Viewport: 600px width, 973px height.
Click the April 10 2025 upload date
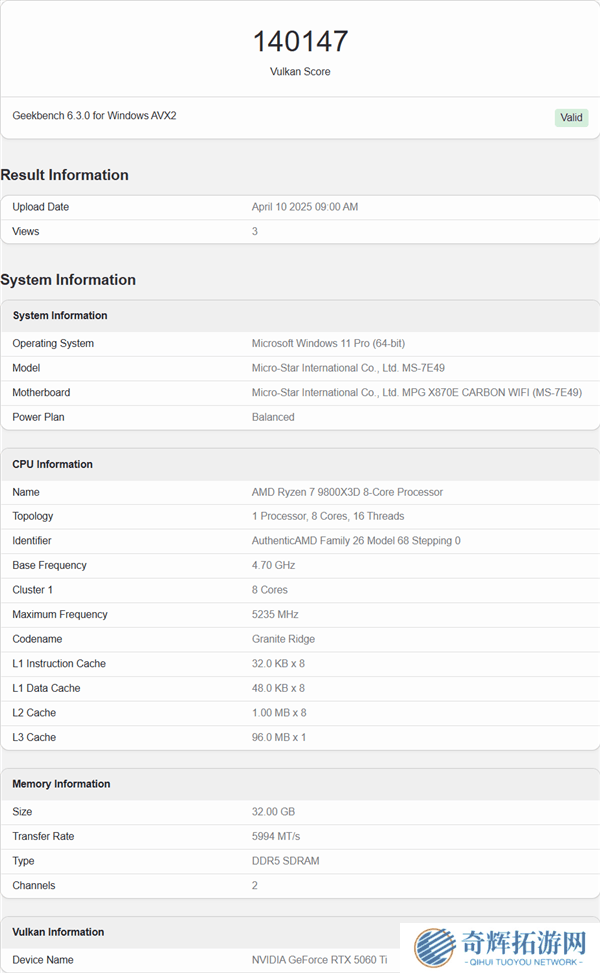click(304, 207)
